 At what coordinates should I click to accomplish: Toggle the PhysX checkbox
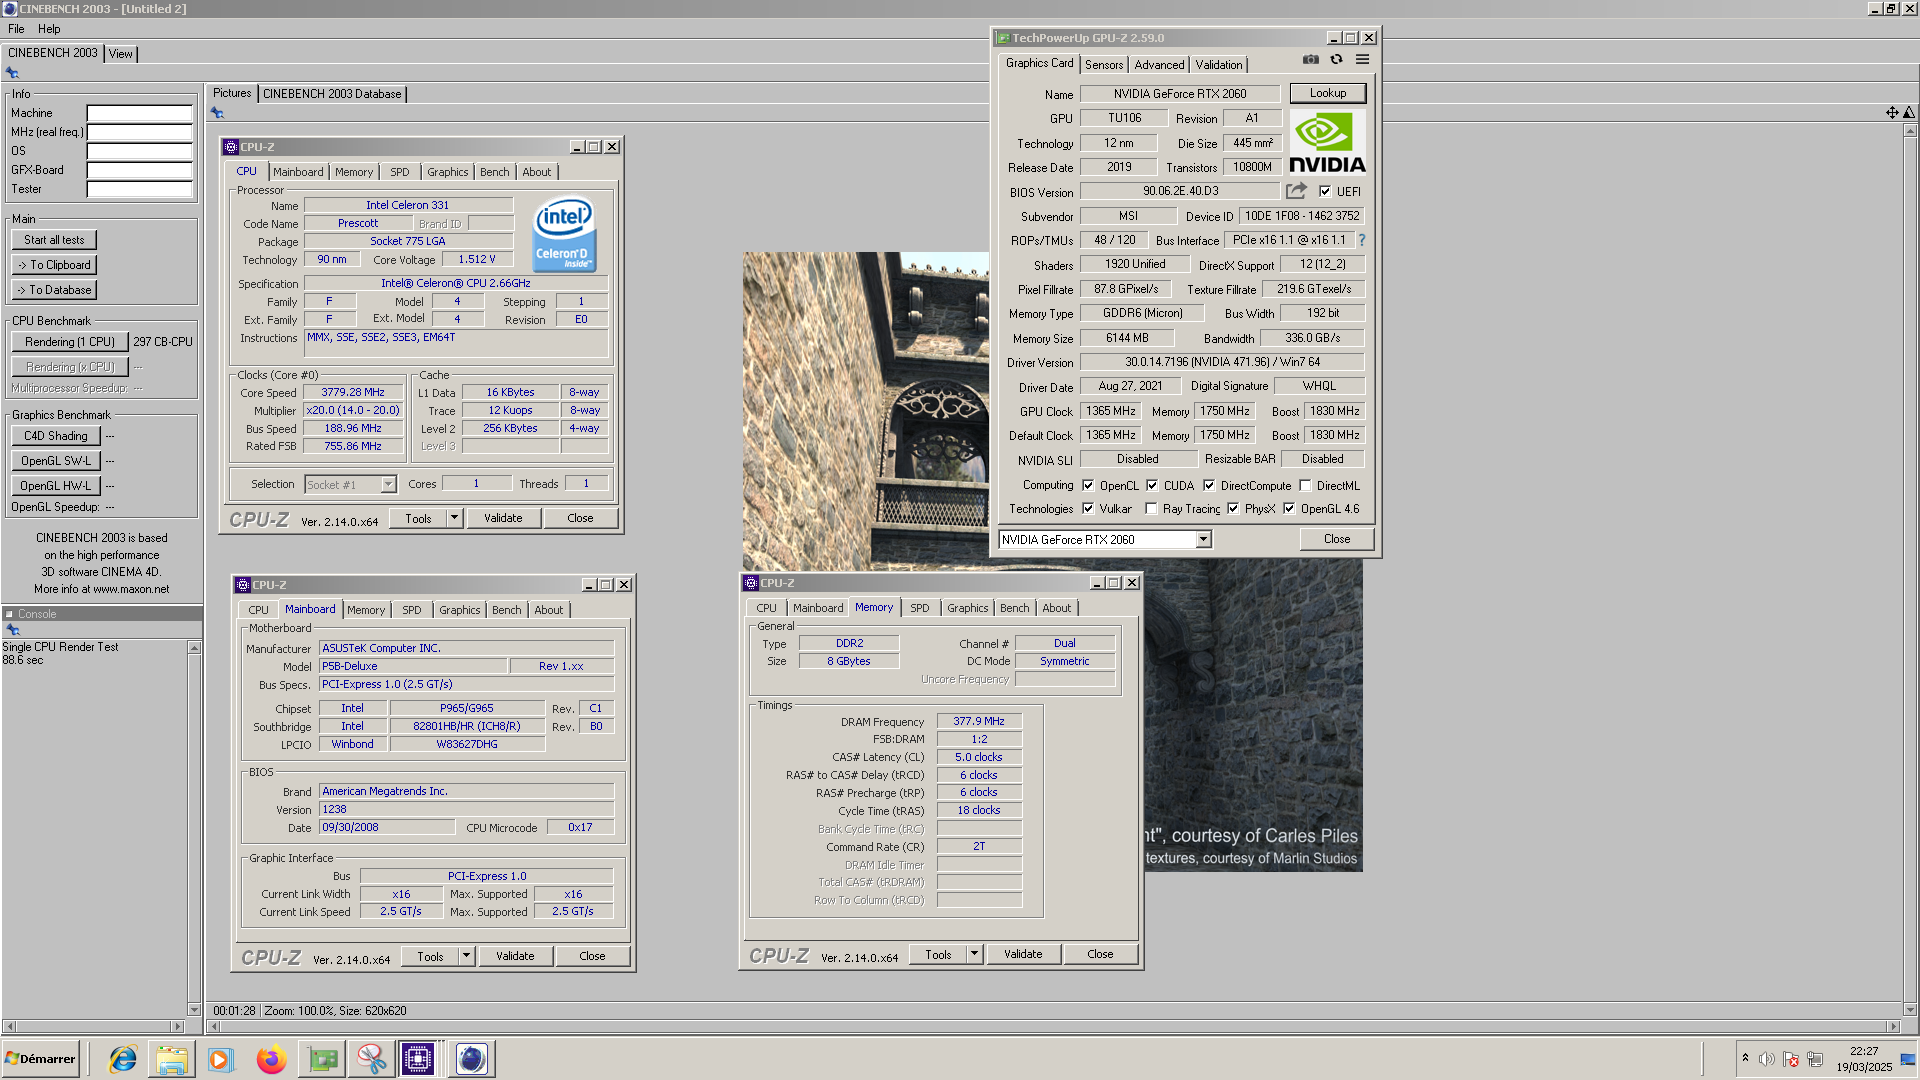click(x=1233, y=509)
